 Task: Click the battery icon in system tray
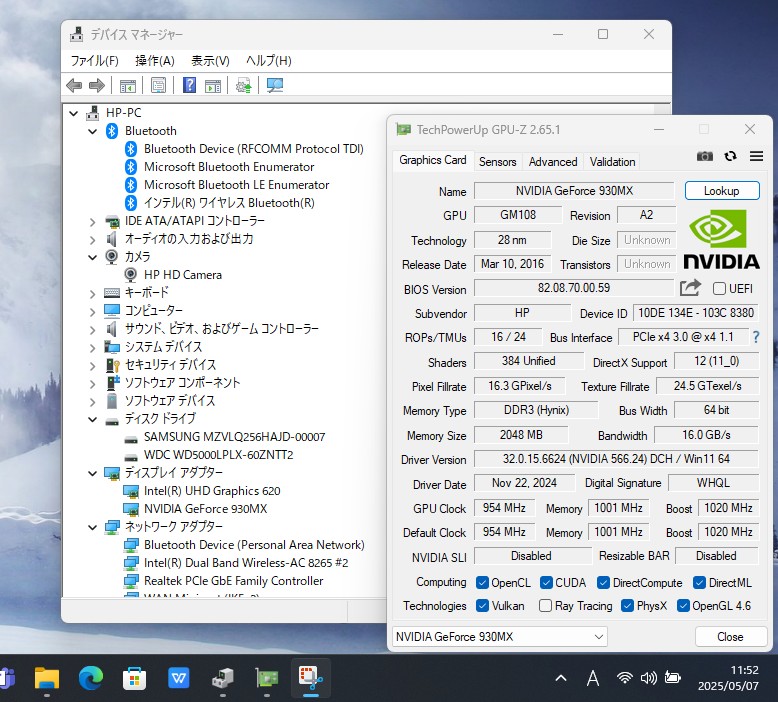coord(672,677)
